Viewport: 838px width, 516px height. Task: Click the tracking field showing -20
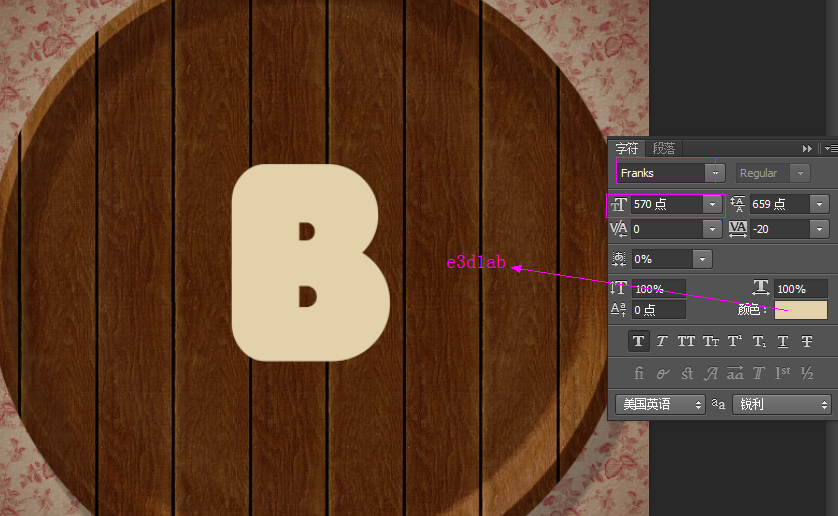pyautogui.click(x=780, y=229)
